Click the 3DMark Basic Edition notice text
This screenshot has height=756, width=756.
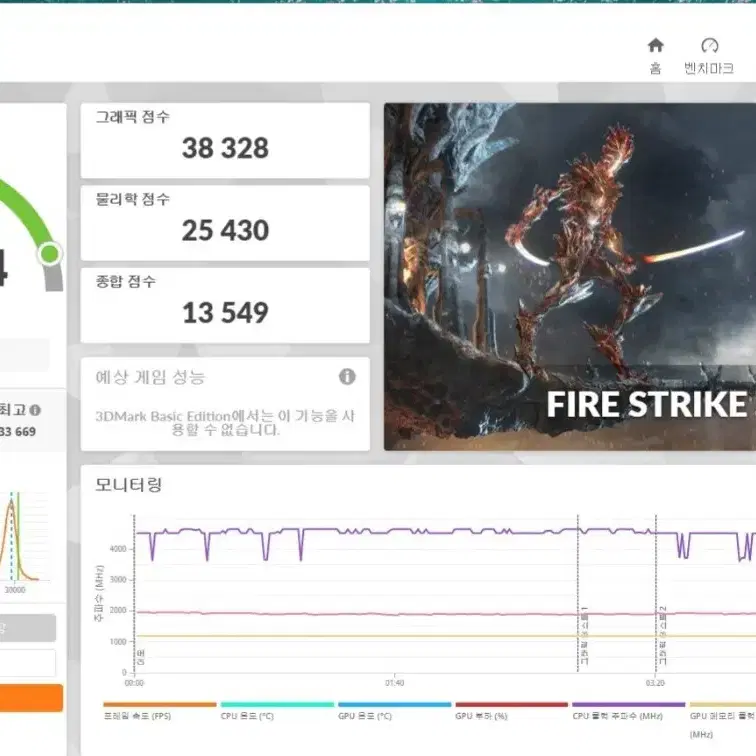(225, 422)
